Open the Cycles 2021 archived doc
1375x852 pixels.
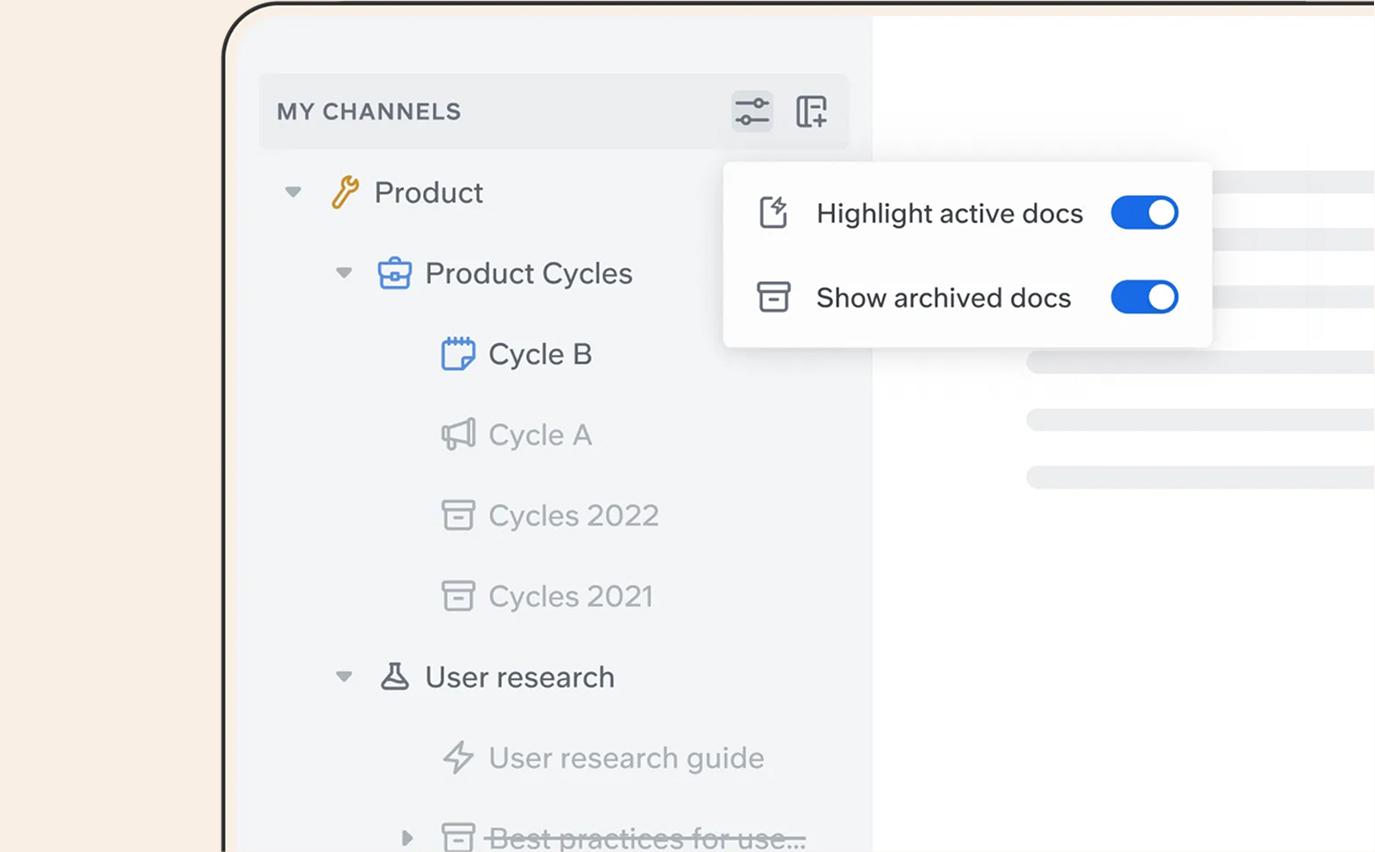click(x=570, y=596)
